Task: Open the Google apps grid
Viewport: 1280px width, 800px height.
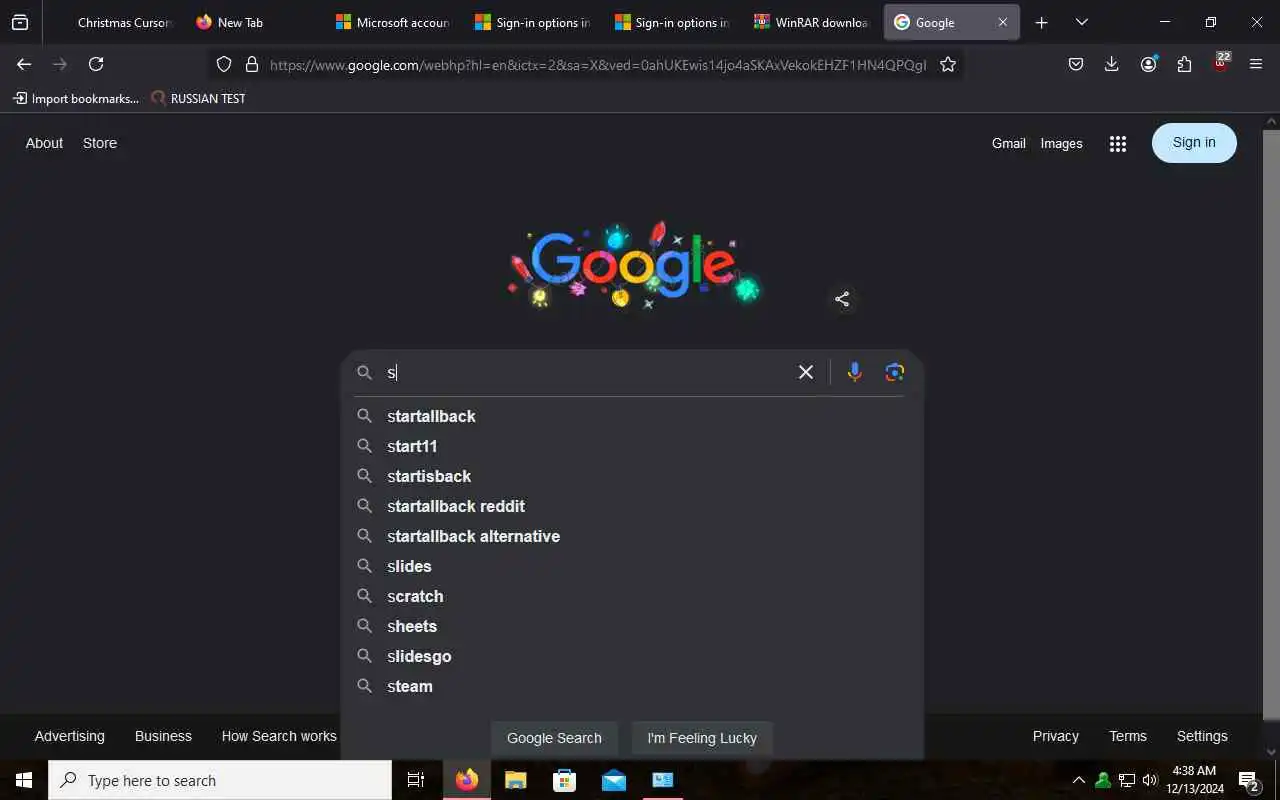Action: [x=1118, y=144]
